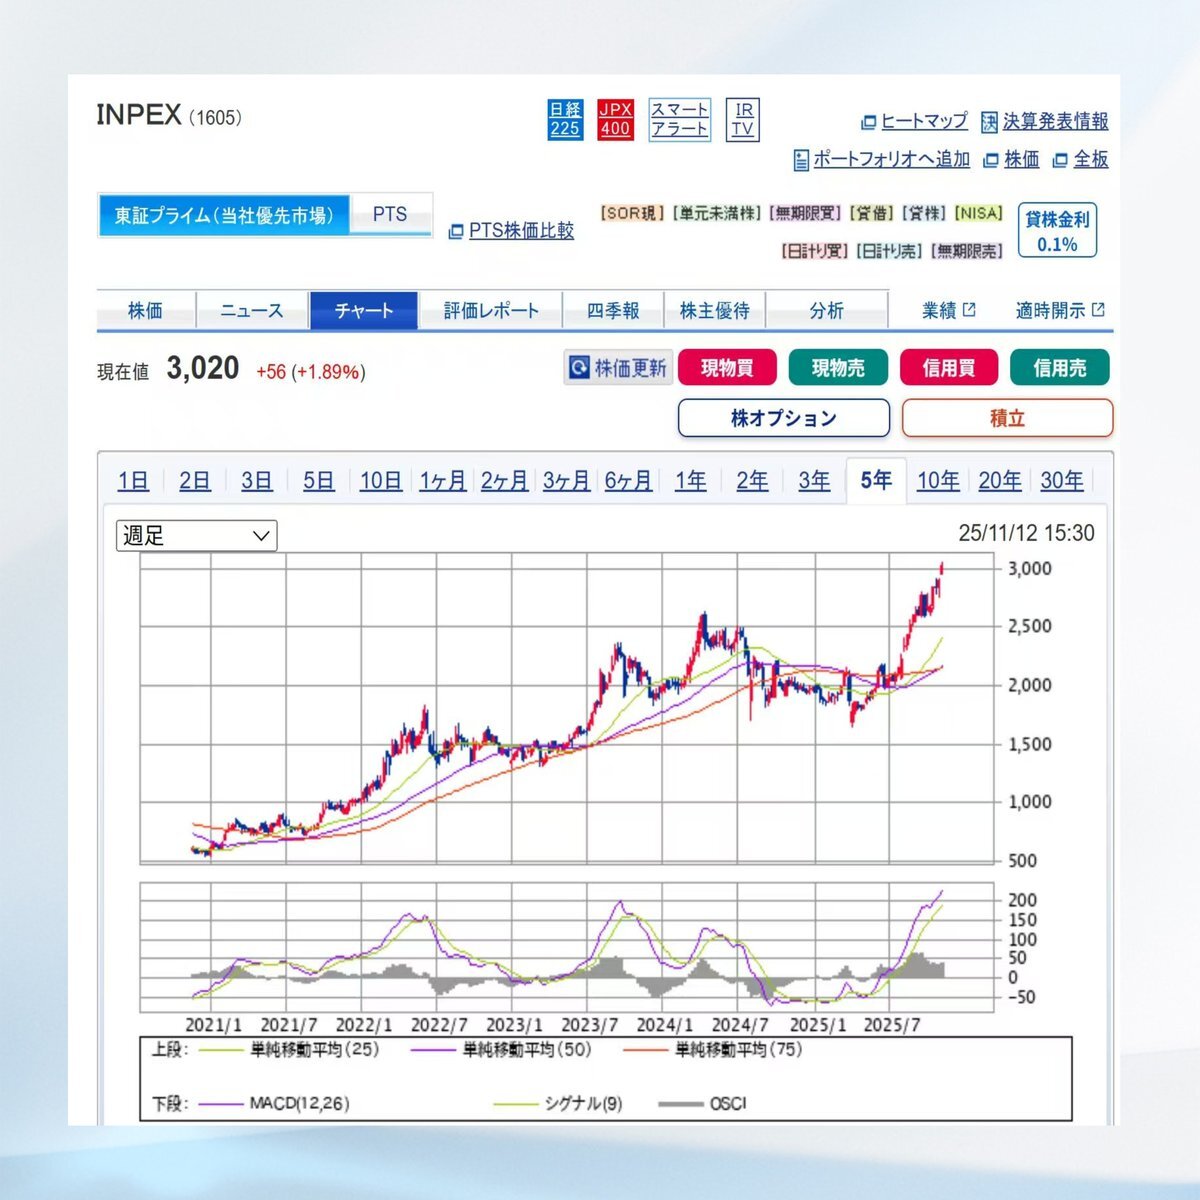
Task: Click the 信用売 button
Action: [1060, 368]
